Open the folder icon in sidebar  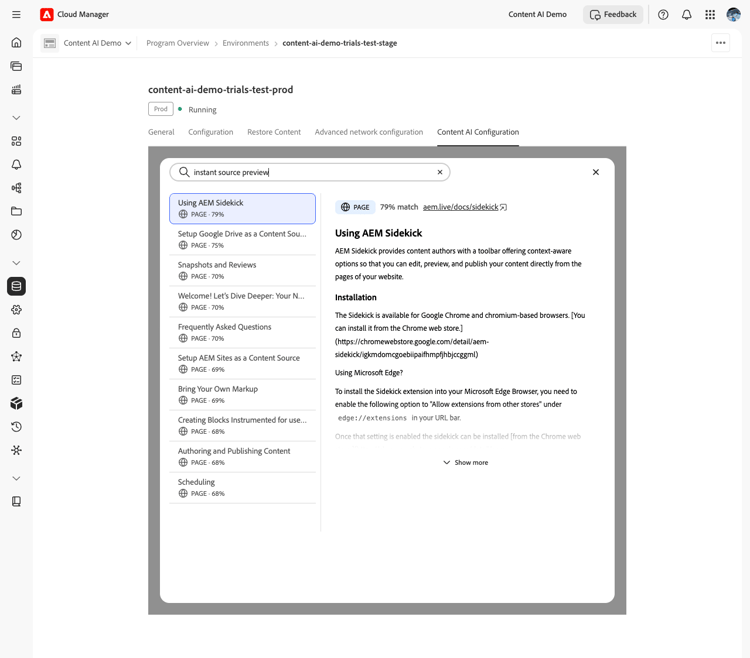click(x=16, y=211)
